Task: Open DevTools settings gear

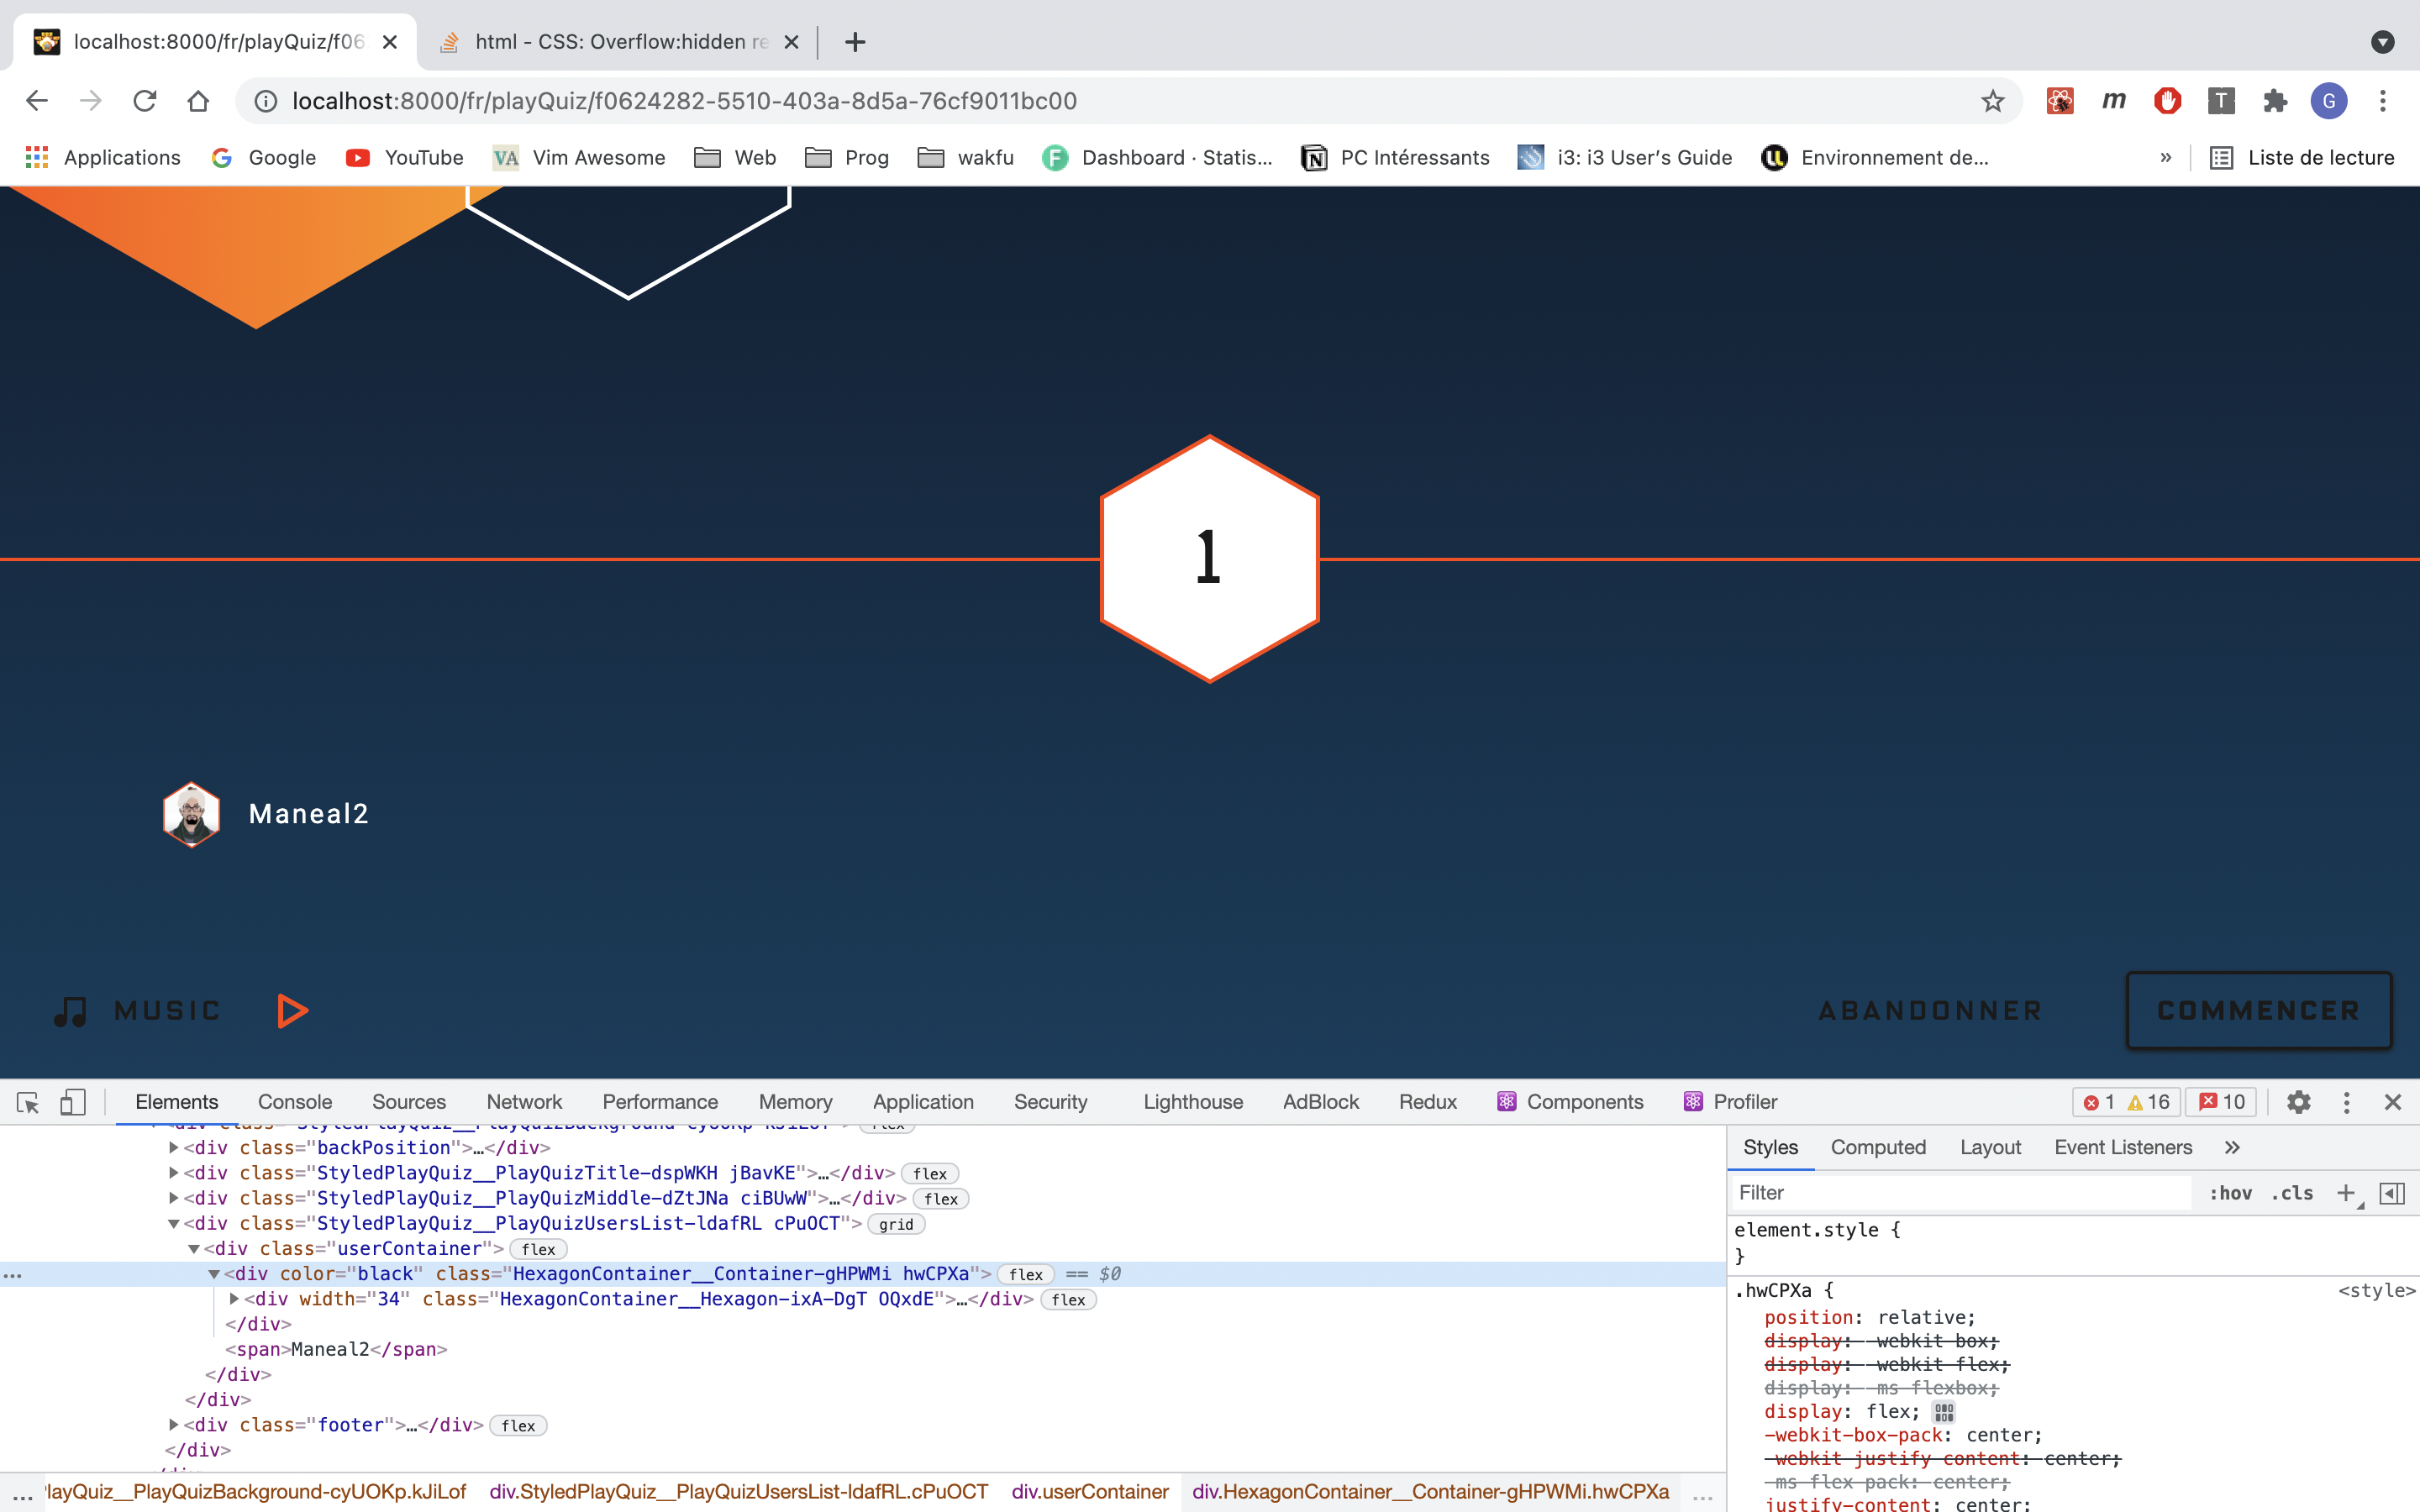Action: (2298, 1102)
